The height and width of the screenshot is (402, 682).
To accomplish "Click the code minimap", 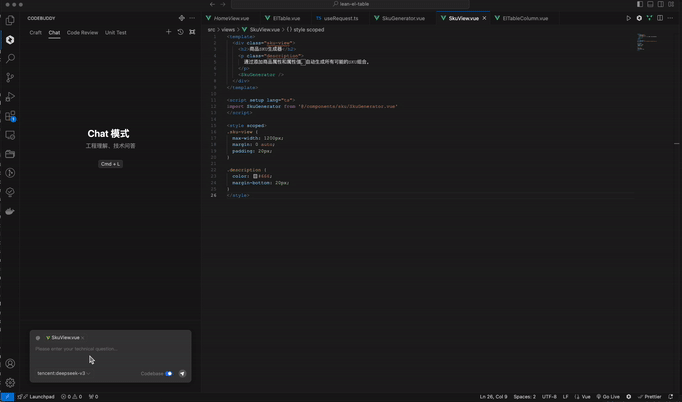I will 648,42.
